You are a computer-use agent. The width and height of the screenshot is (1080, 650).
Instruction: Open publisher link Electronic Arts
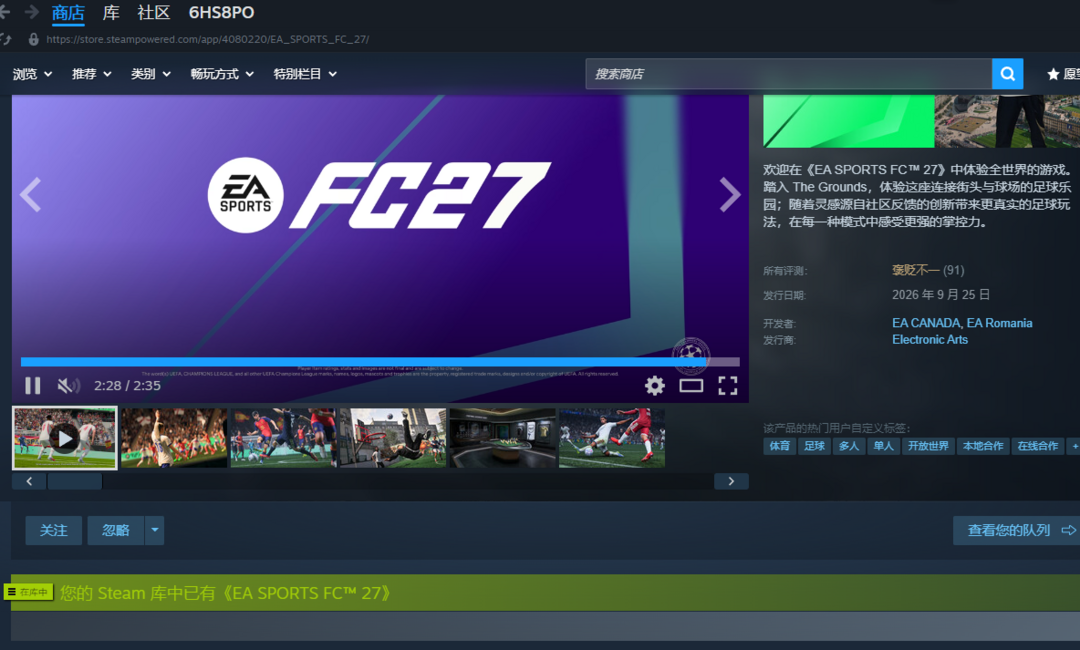click(x=930, y=339)
